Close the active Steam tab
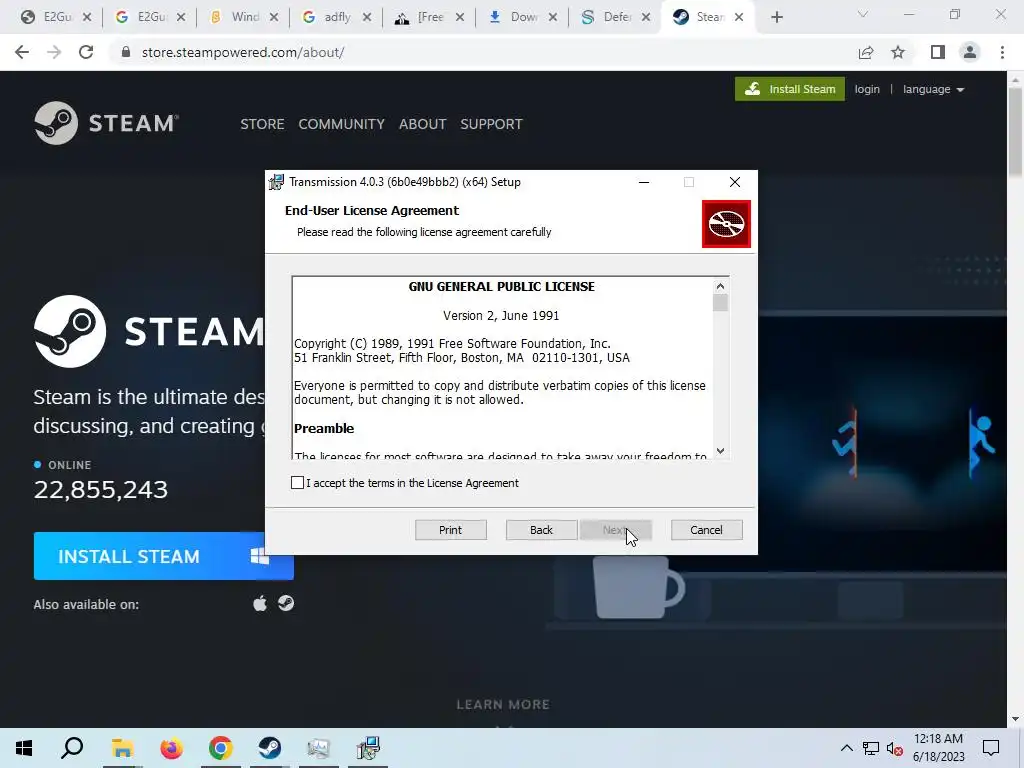The image size is (1024, 768). coord(739,17)
